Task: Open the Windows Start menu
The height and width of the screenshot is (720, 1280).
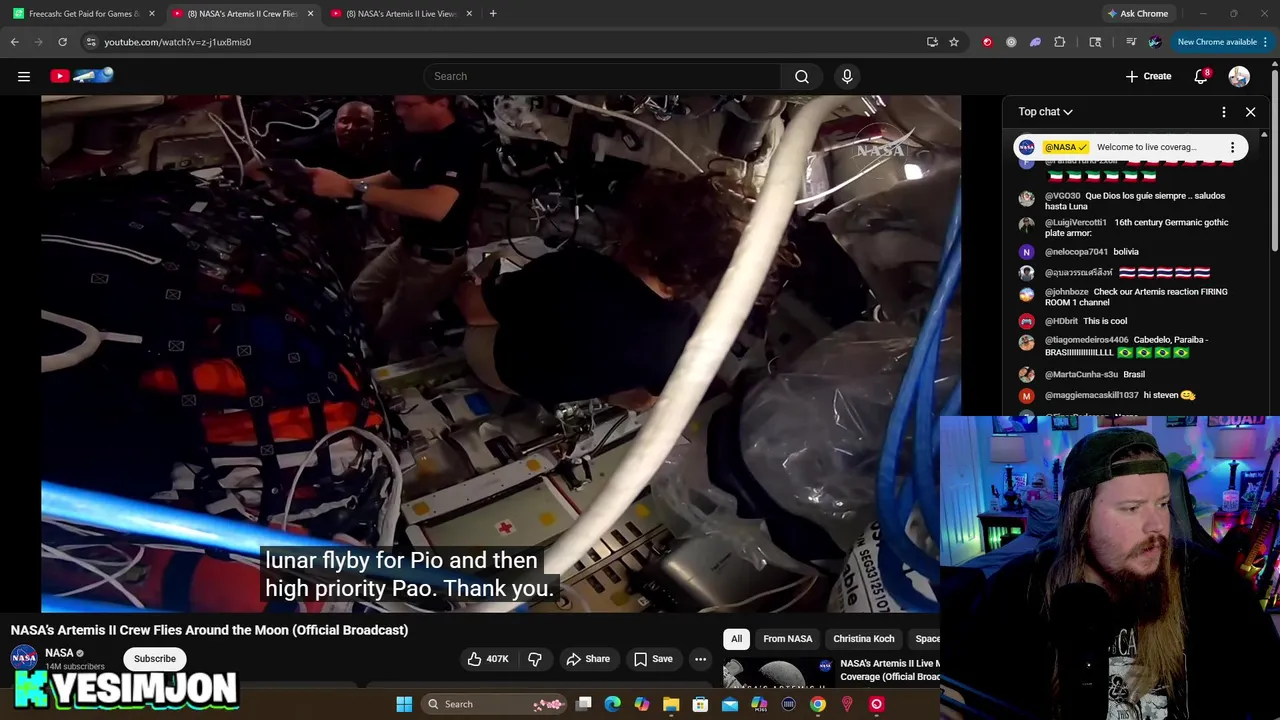Action: (404, 704)
